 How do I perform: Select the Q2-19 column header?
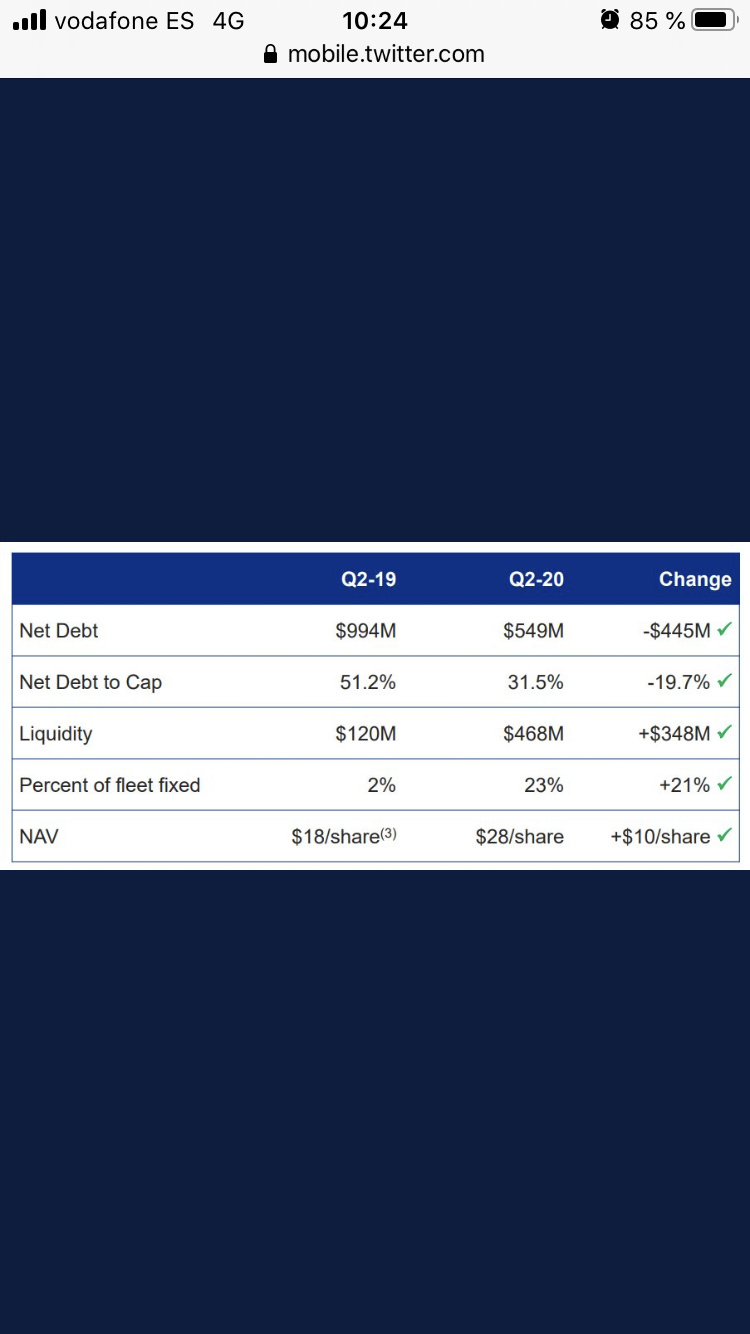point(368,579)
